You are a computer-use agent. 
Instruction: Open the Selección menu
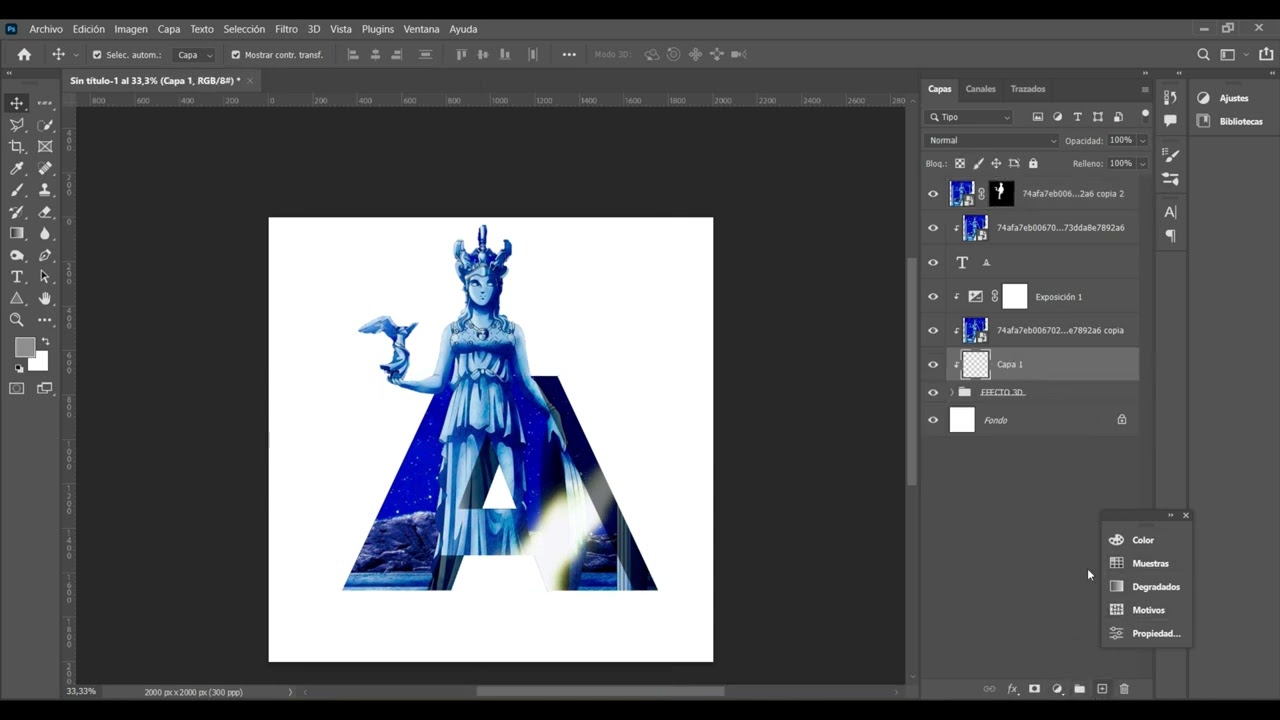(x=244, y=29)
